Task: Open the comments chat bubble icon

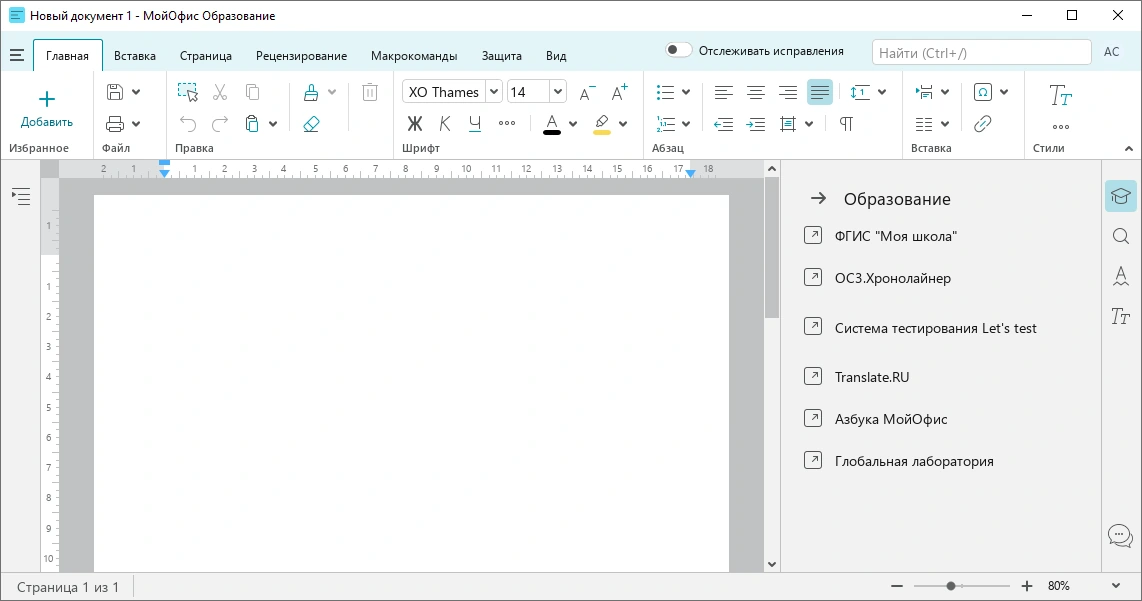Action: click(1120, 535)
